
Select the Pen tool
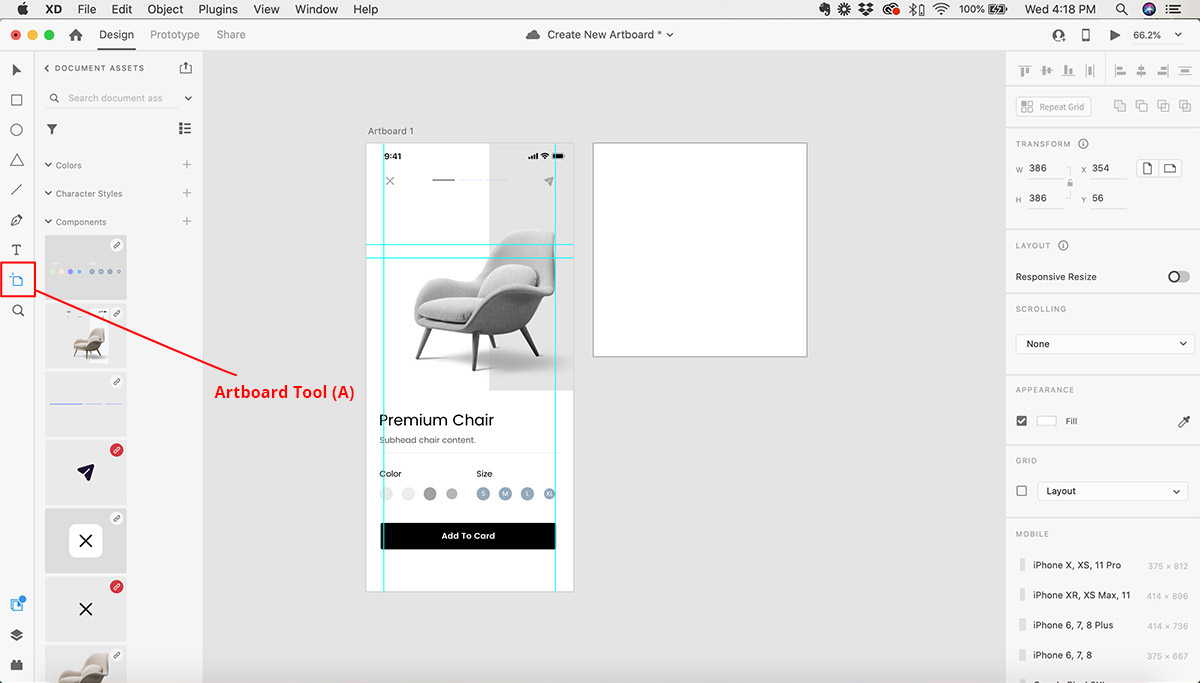17,220
